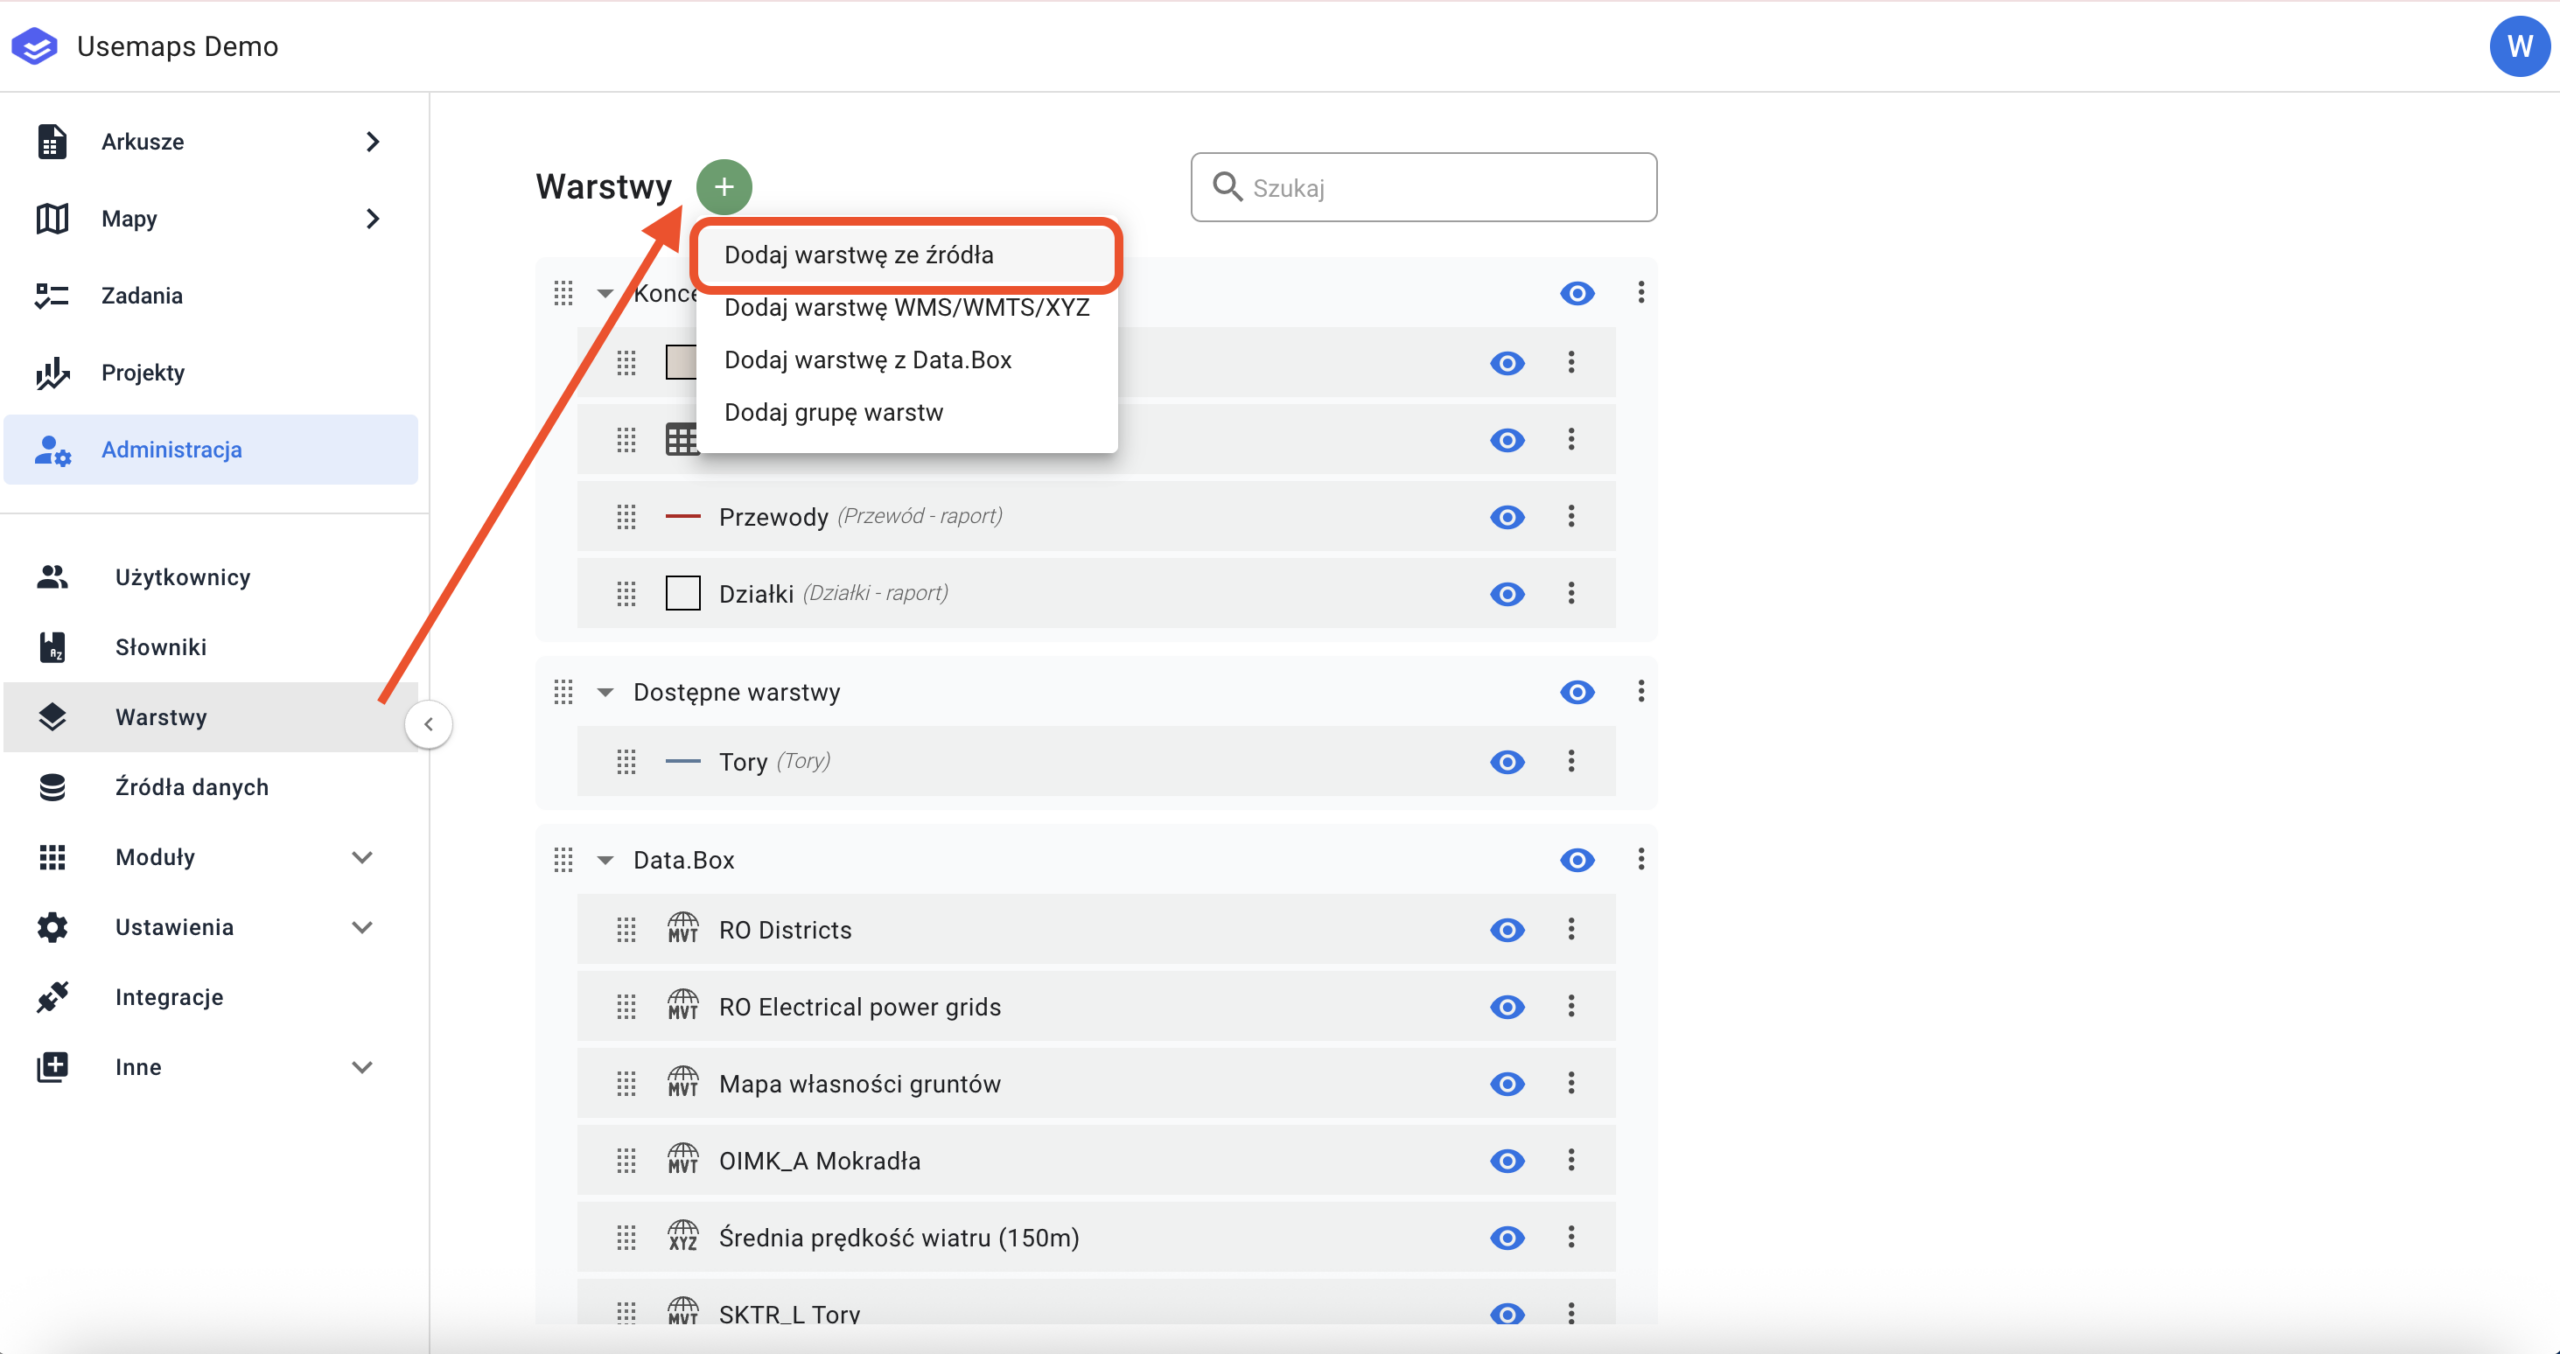The height and width of the screenshot is (1354, 2560).
Task: Go to Użytkownicy page
Action: tap(182, 577)
